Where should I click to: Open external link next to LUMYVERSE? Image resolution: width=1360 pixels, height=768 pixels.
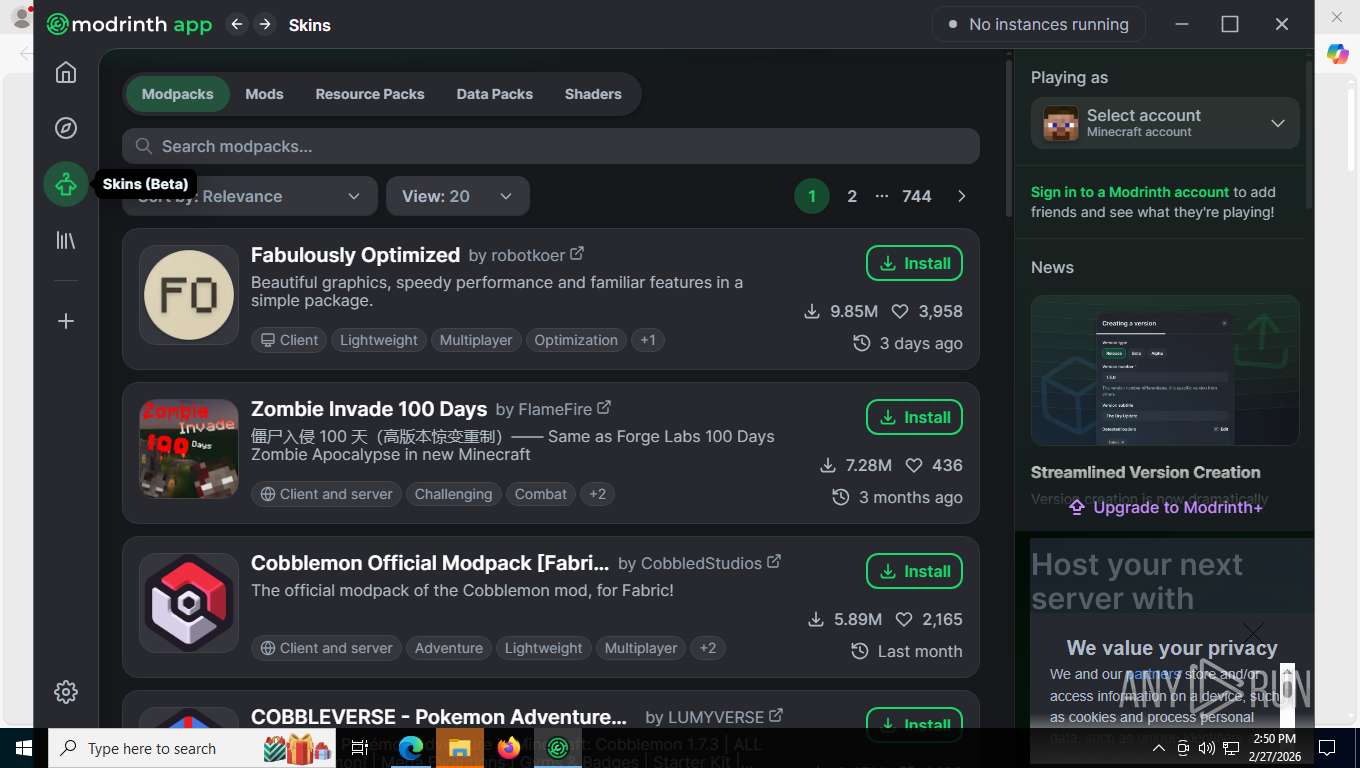coord(776,716)
